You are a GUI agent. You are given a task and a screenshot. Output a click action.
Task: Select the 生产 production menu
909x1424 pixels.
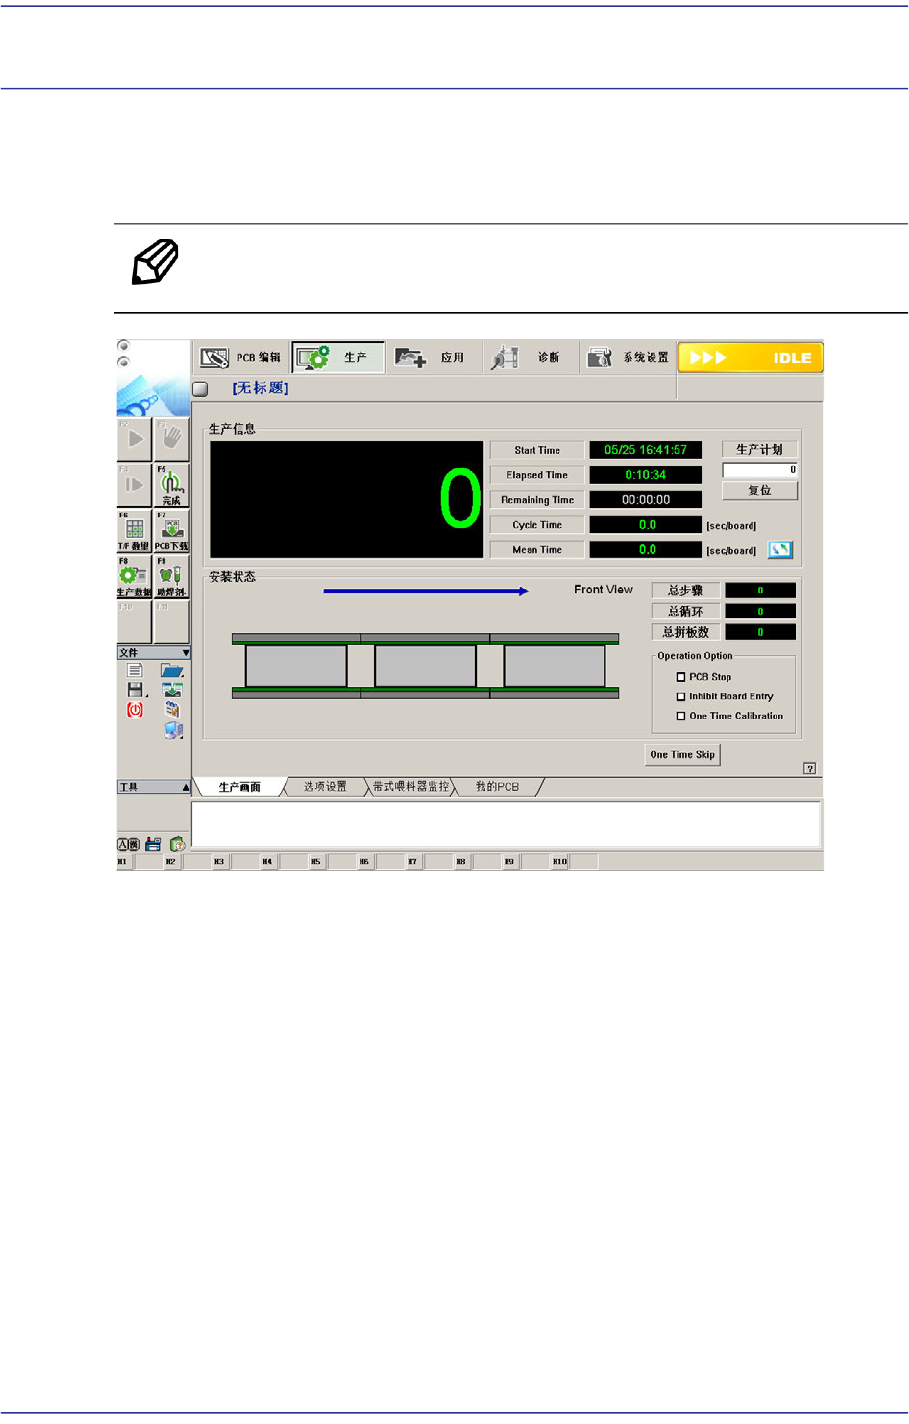338,357
